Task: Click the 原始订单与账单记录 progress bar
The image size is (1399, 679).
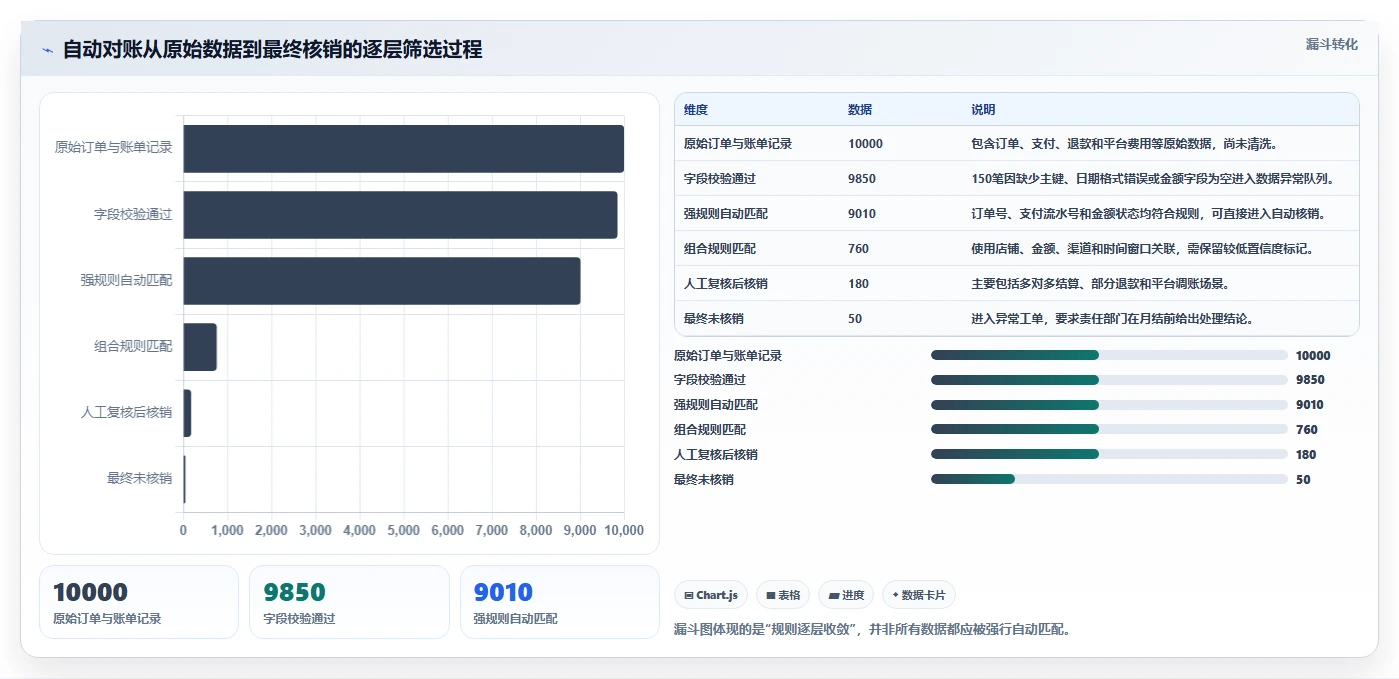Action: [1109, 355]
